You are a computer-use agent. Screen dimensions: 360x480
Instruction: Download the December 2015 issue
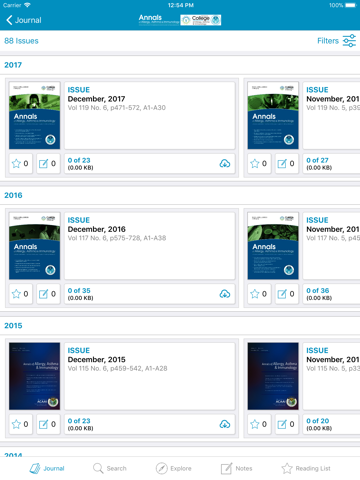[x=225, y=424]
